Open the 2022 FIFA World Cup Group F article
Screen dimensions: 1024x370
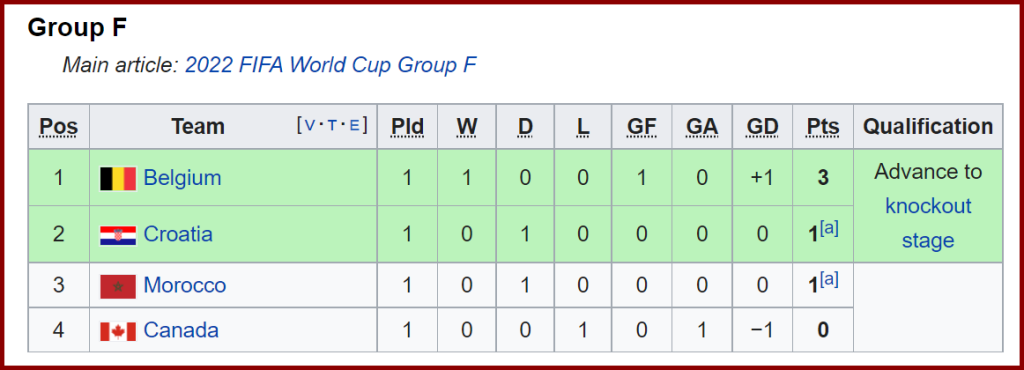tap(331, 65)
